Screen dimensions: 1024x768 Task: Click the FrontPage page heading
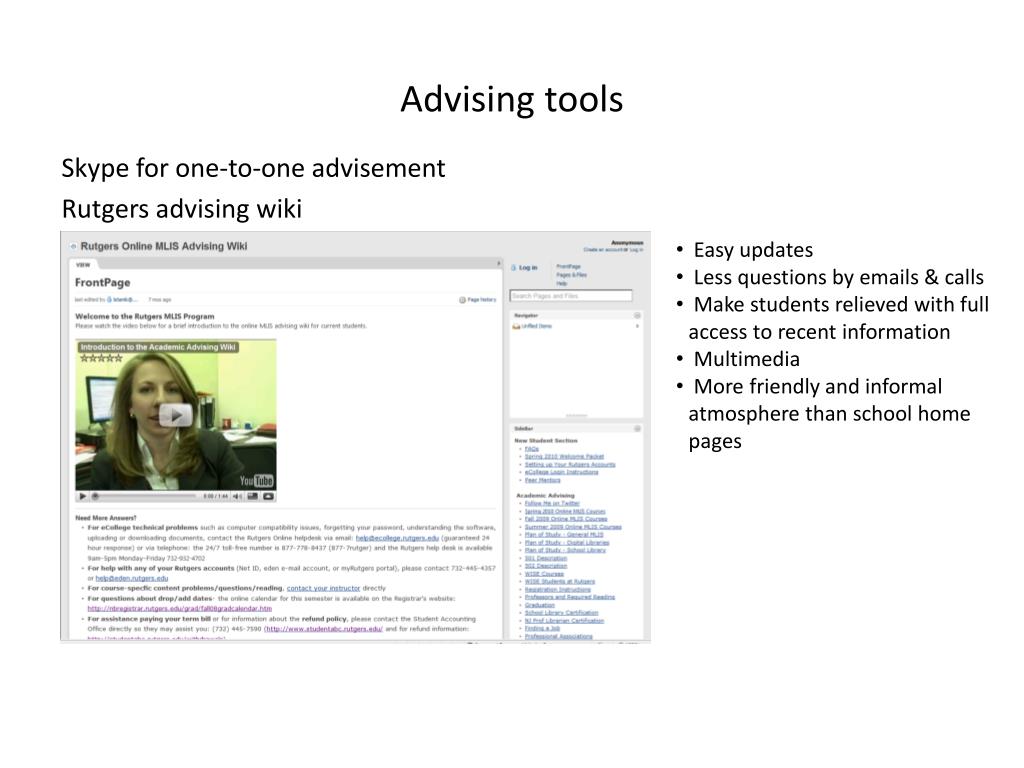click(103, 282)
